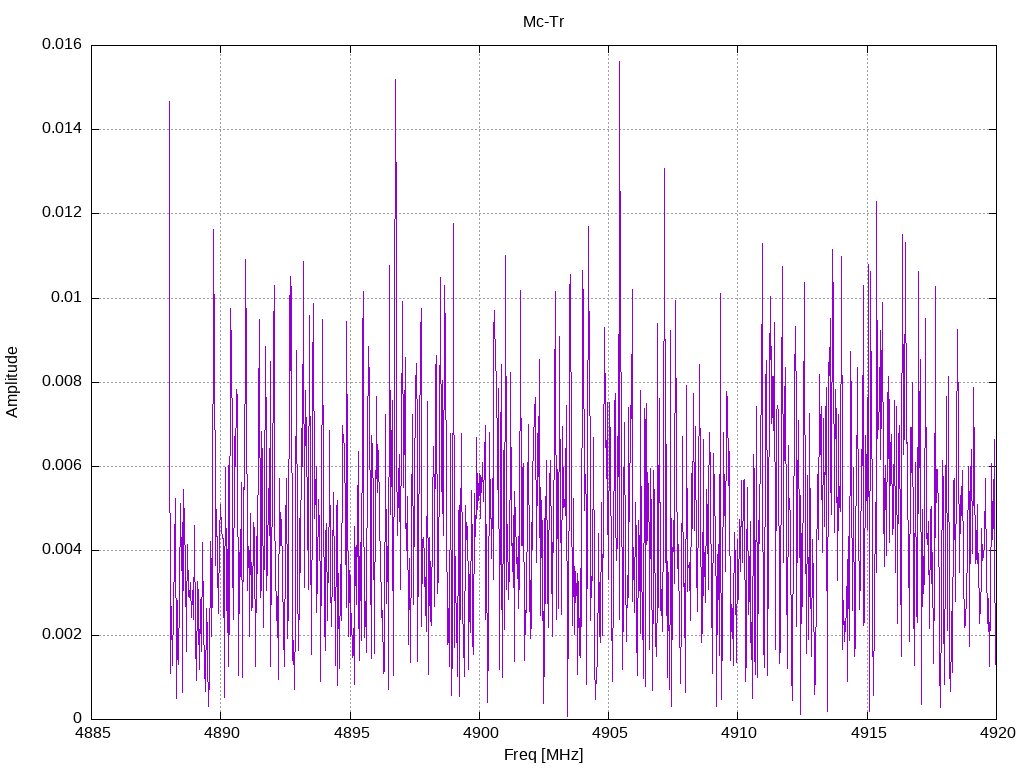This screenshot has height=768, width=1024.
Task: Click the 0.006 y-axis tick label
Action: 62,466
